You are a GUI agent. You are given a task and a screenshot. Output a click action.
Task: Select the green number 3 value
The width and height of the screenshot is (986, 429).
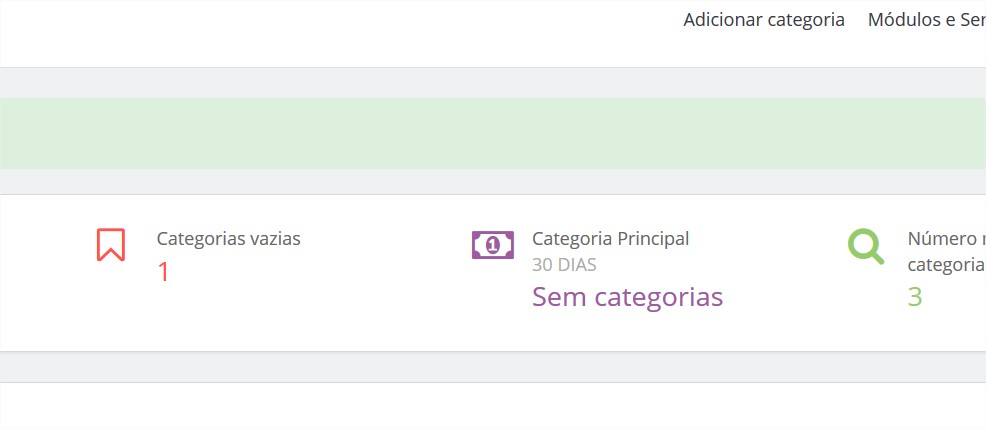point(915,297)
